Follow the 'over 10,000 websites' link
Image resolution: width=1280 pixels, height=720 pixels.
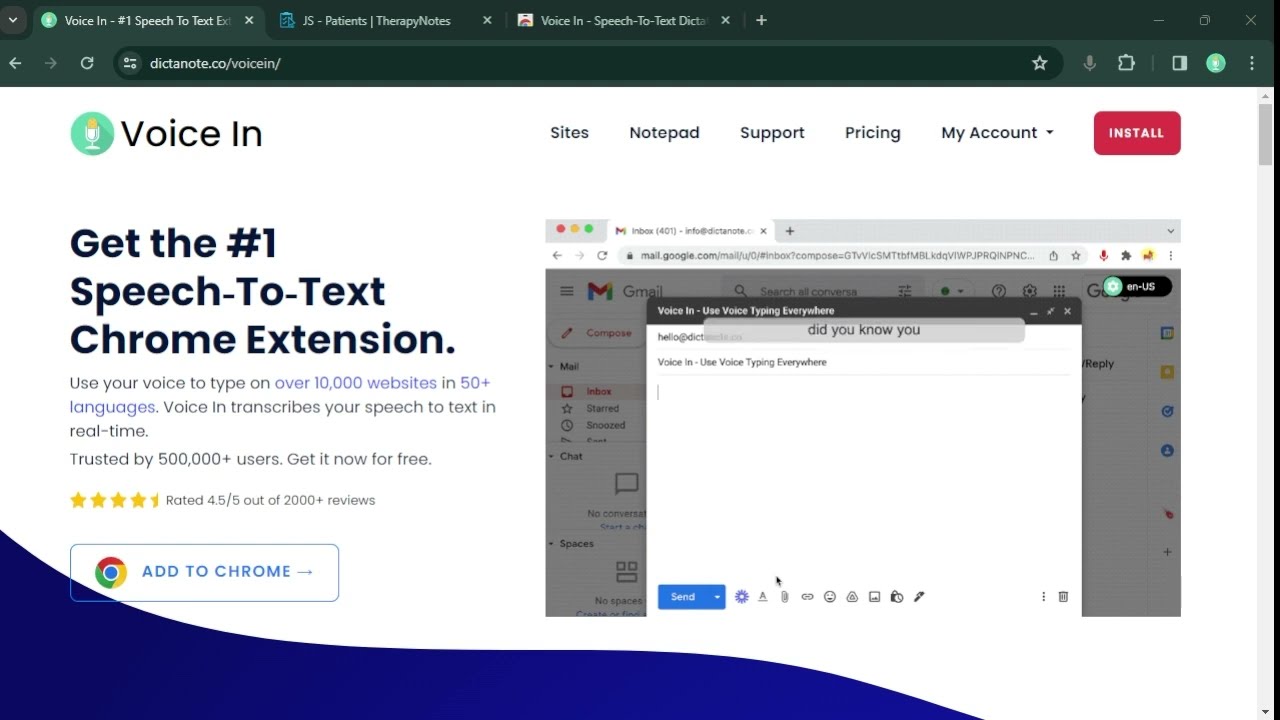(x=356, y=383)
